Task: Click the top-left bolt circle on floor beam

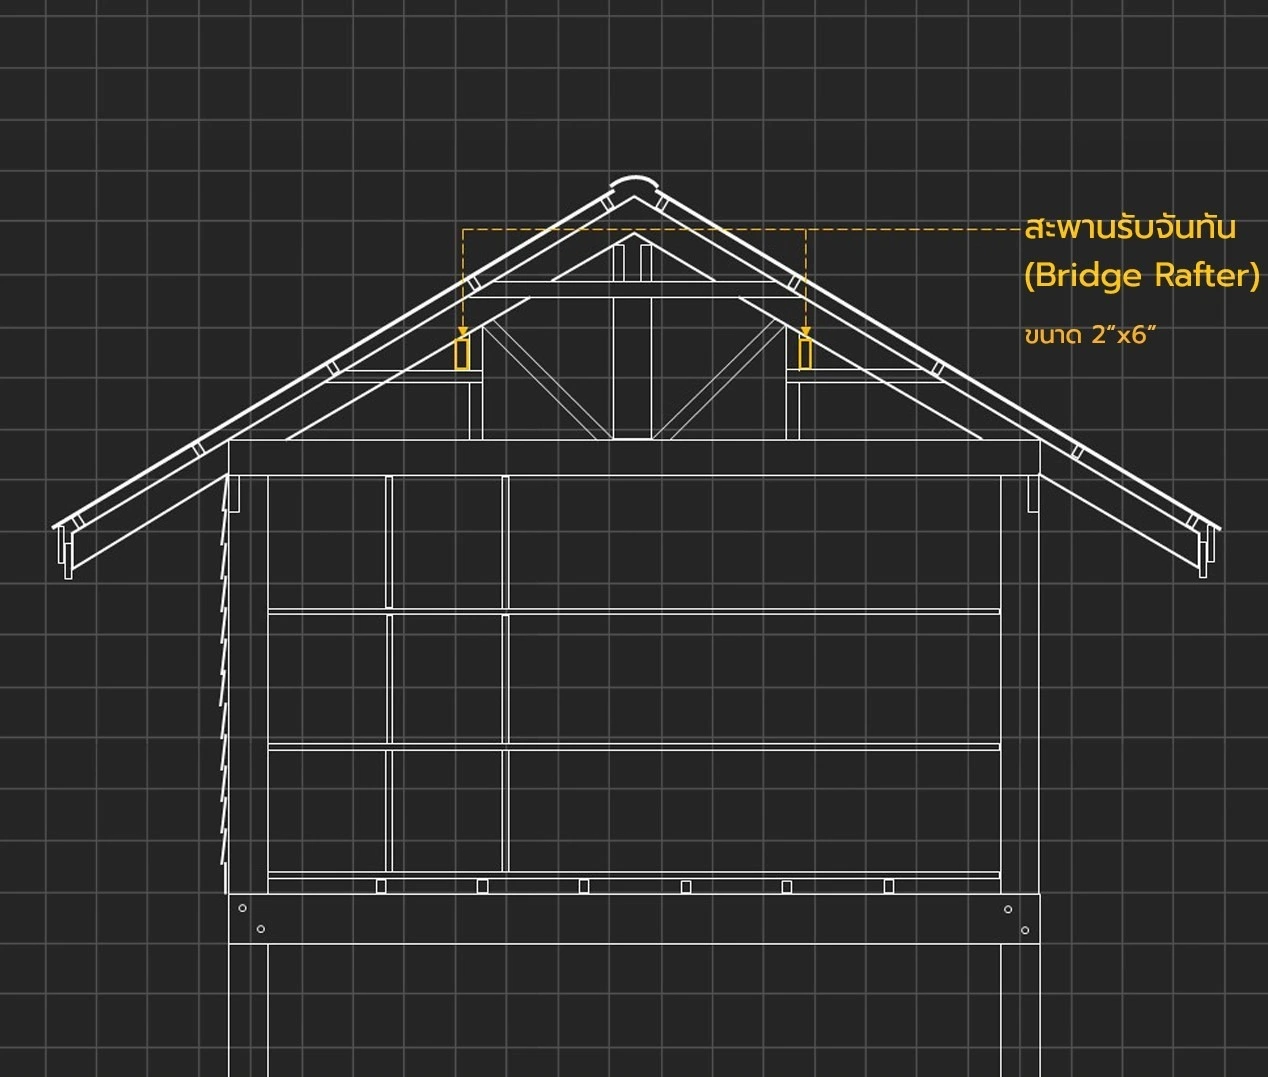Action: coord(242,908)
